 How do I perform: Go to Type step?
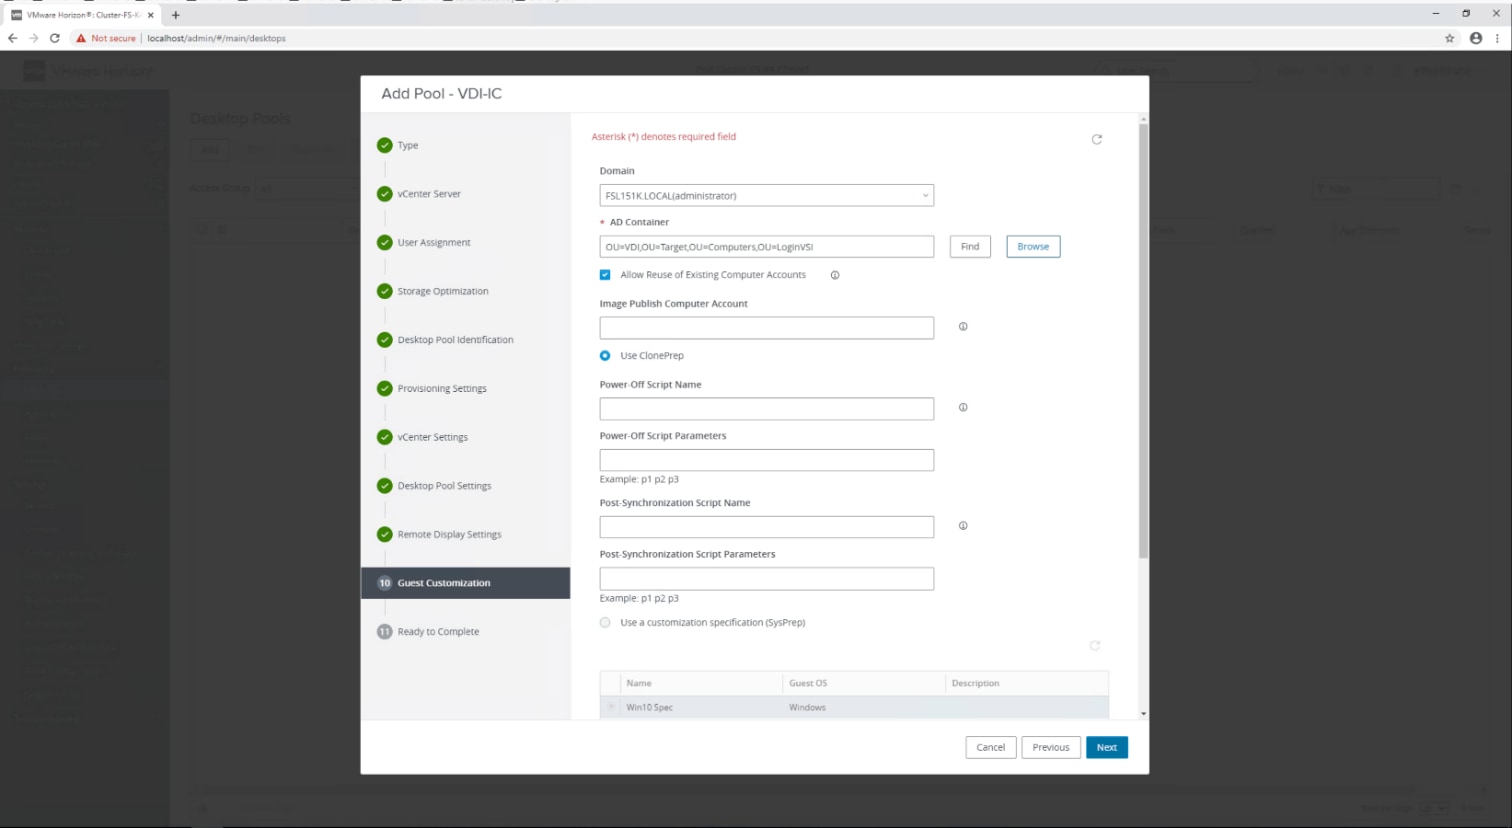[x=408, y=146]
